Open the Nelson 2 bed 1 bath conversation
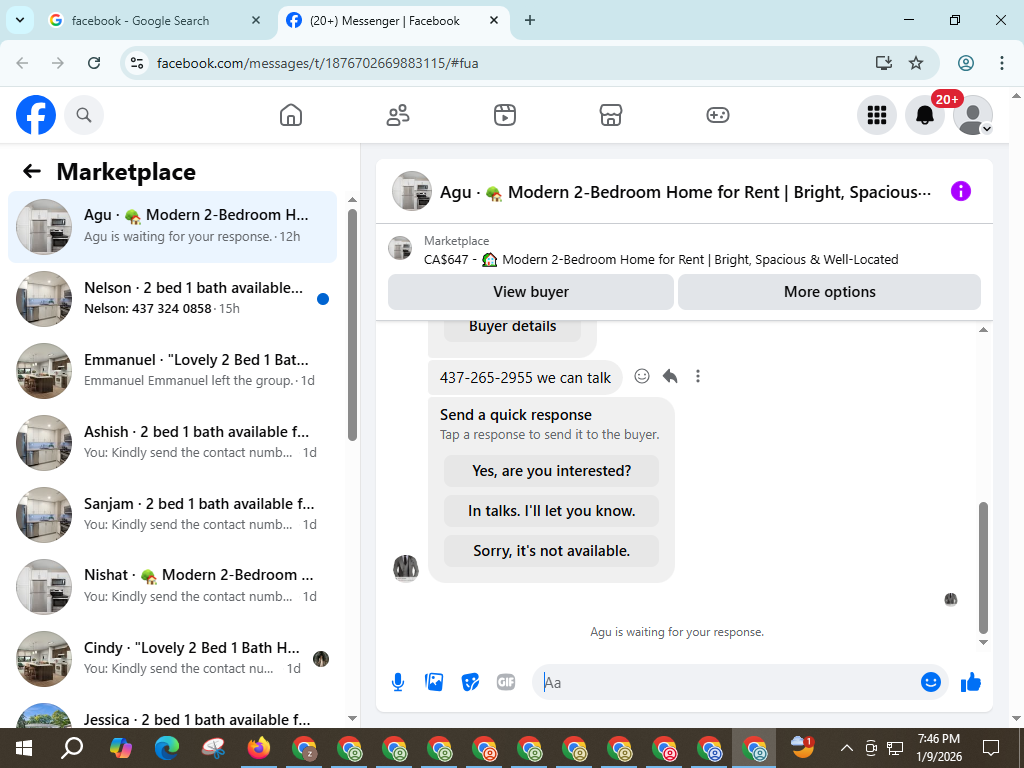Screen dimensions: 1024x768 pos(172,298)
